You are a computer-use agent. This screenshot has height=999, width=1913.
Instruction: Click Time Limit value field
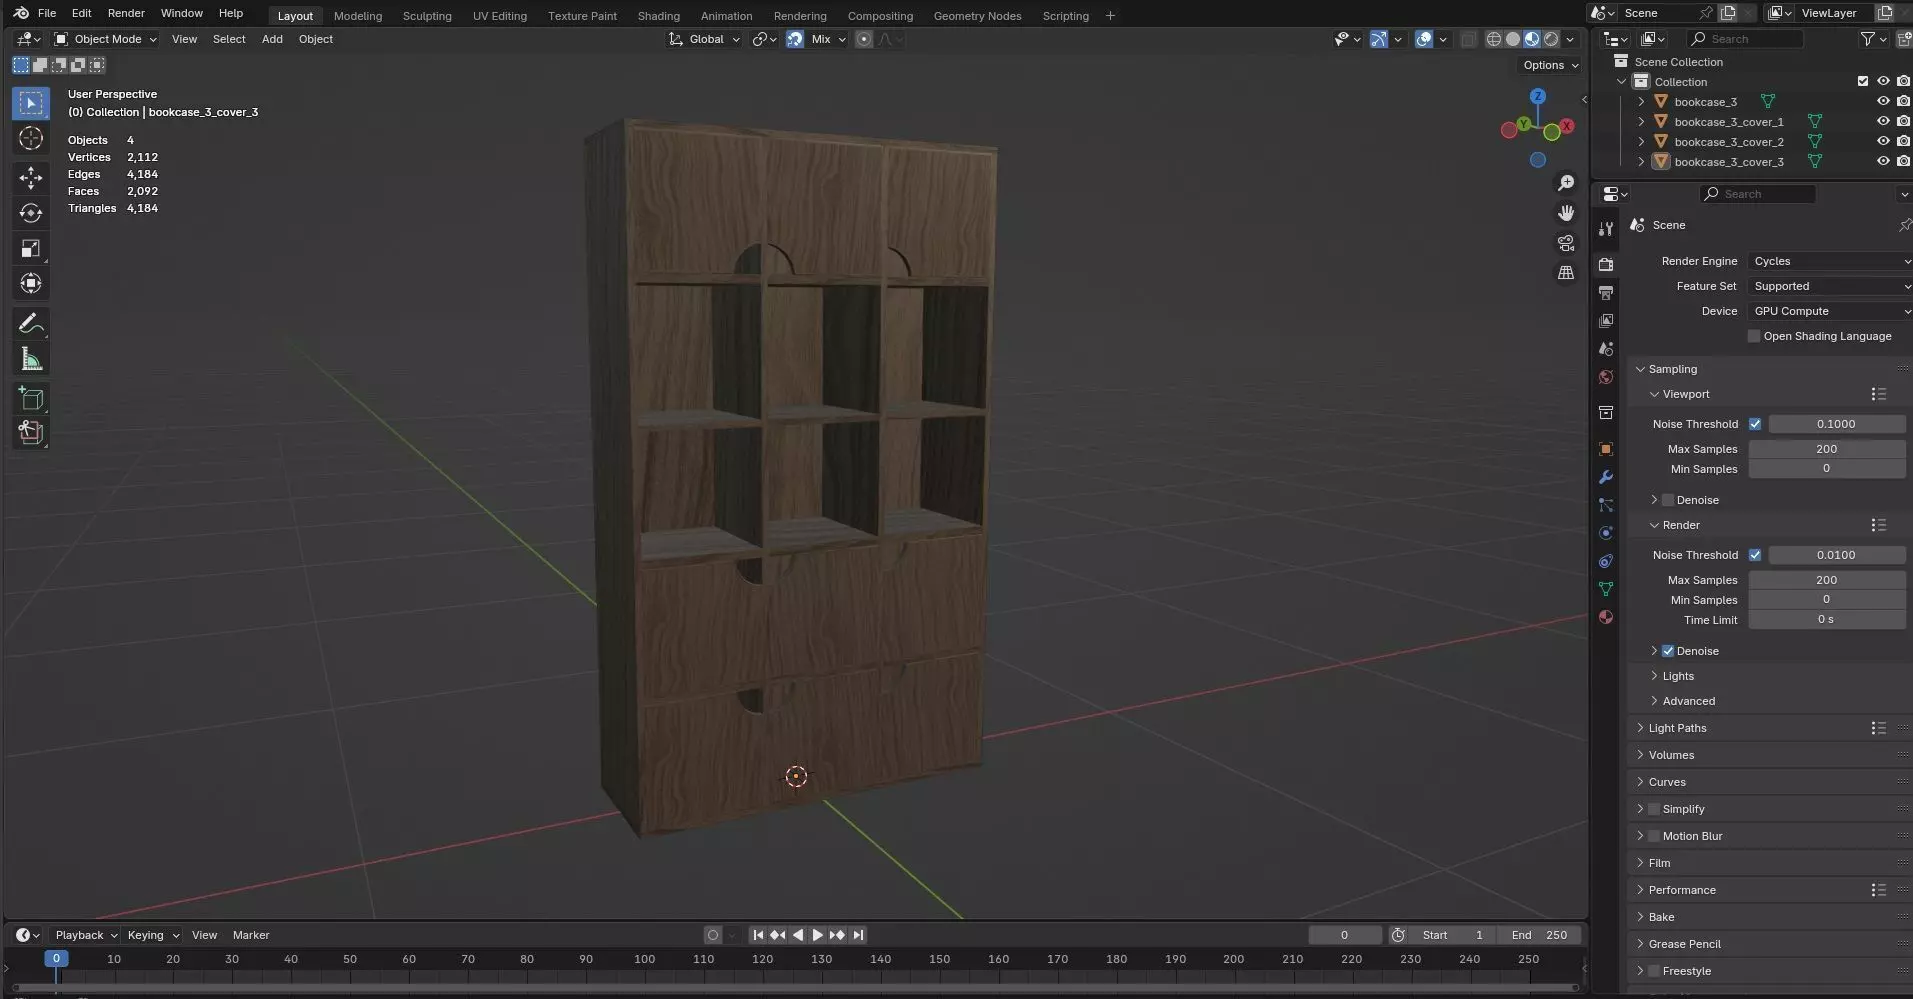[1826, 619]
